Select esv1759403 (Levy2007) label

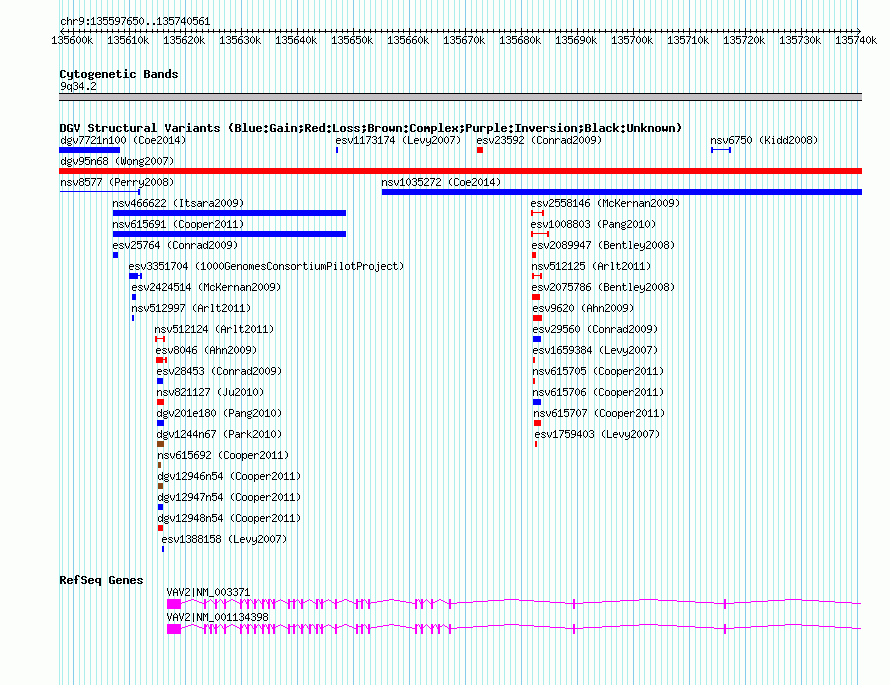pos(597,434)
